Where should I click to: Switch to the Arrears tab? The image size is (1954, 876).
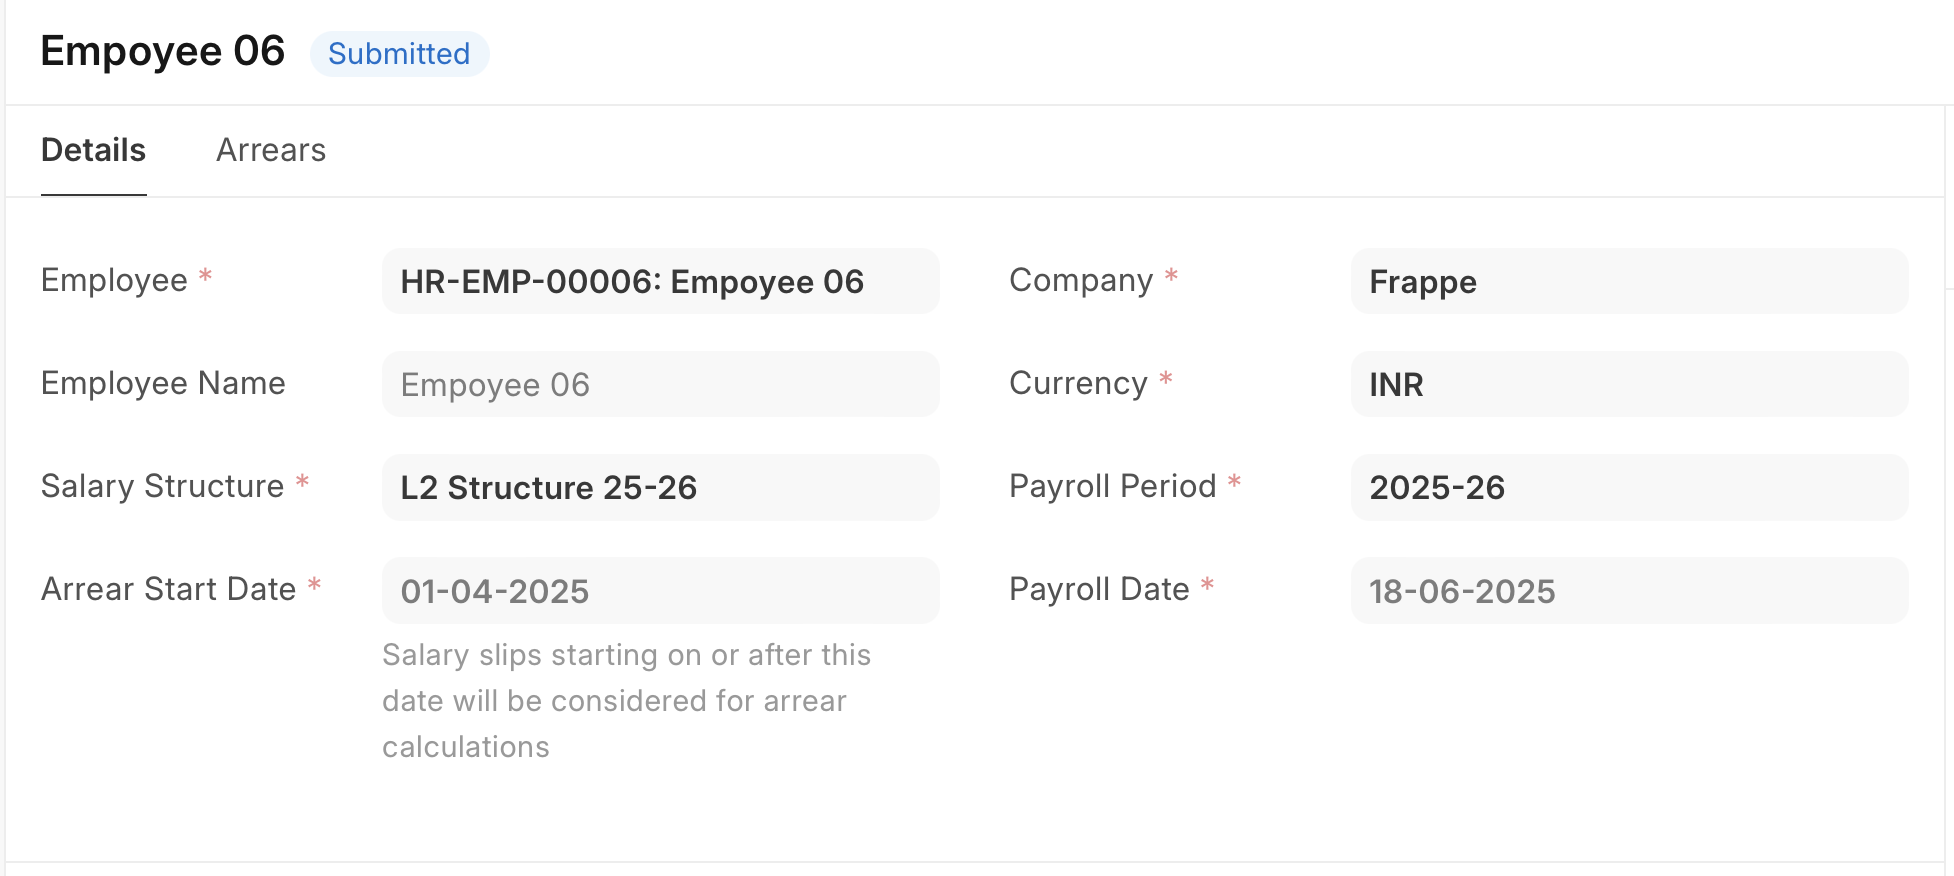271,150
